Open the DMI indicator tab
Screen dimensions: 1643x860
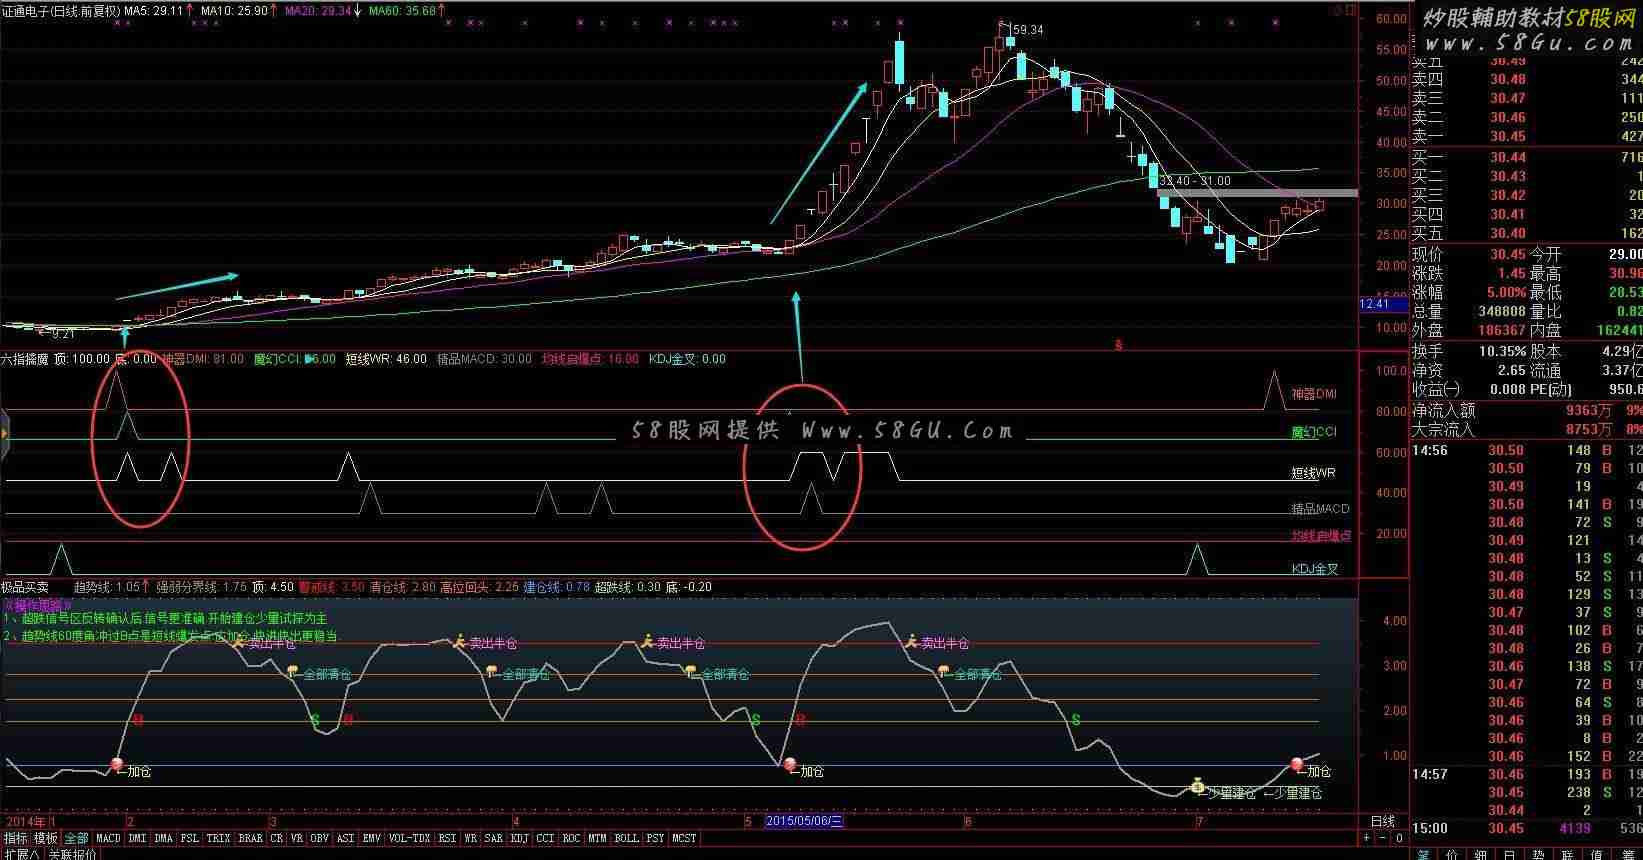pos(137,838)
